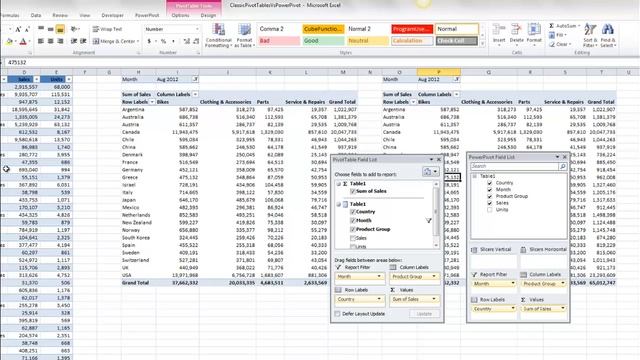Click the align text left icon
This screenshot has height=360, width=640.
(41, 41)
